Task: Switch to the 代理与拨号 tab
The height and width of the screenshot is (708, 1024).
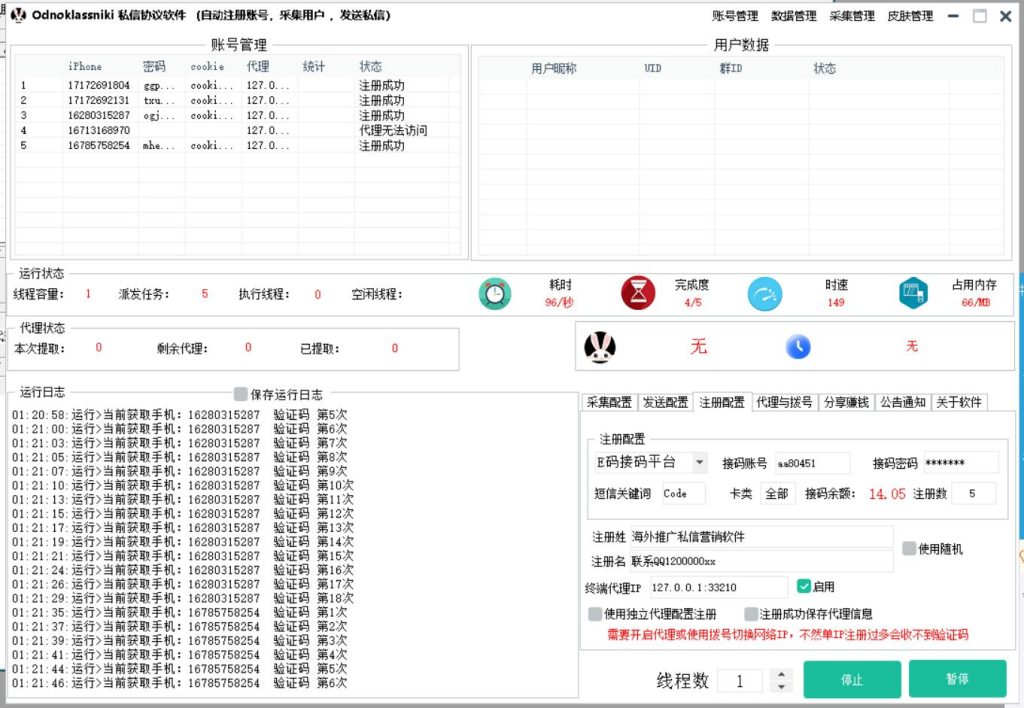Action: [x=786, y=400]
